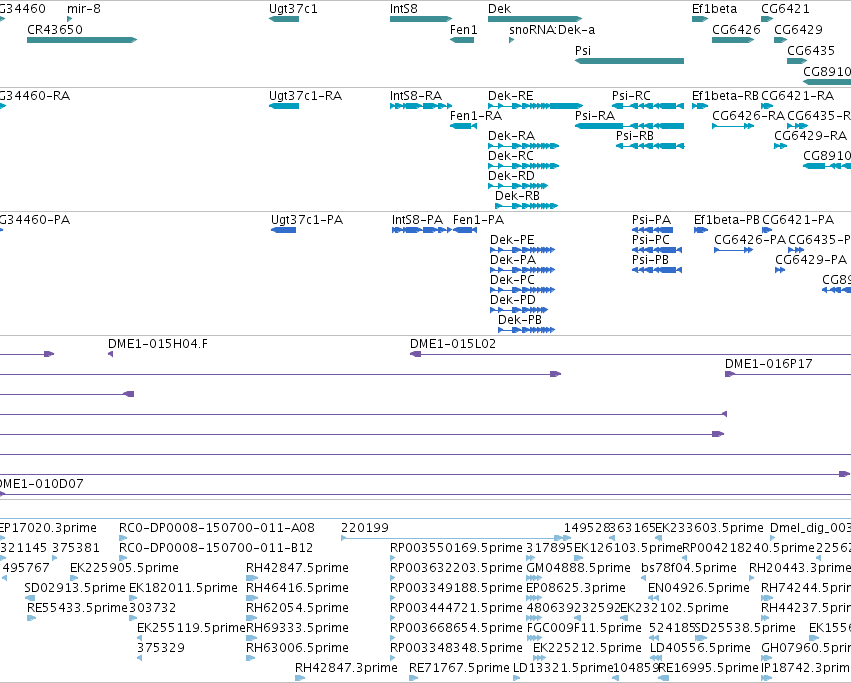Screen dimensions: 851x683
Task: Open the CG6435 gene feature
Action: click(797, 61)
